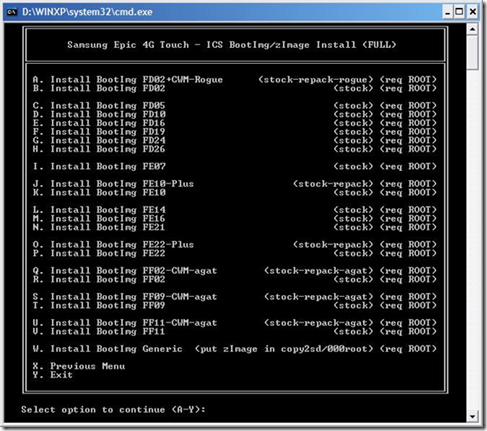The image size is (487, 431).
Task: Click the scrollbar down arrow
Action: pos(472,416)
